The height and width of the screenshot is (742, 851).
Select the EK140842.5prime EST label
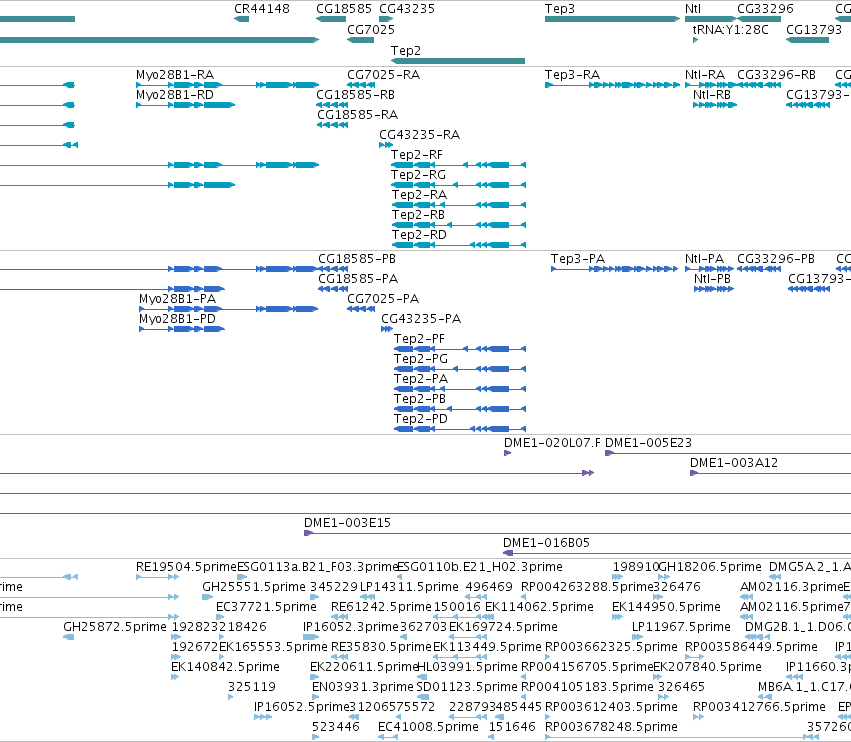pos(225,667)
